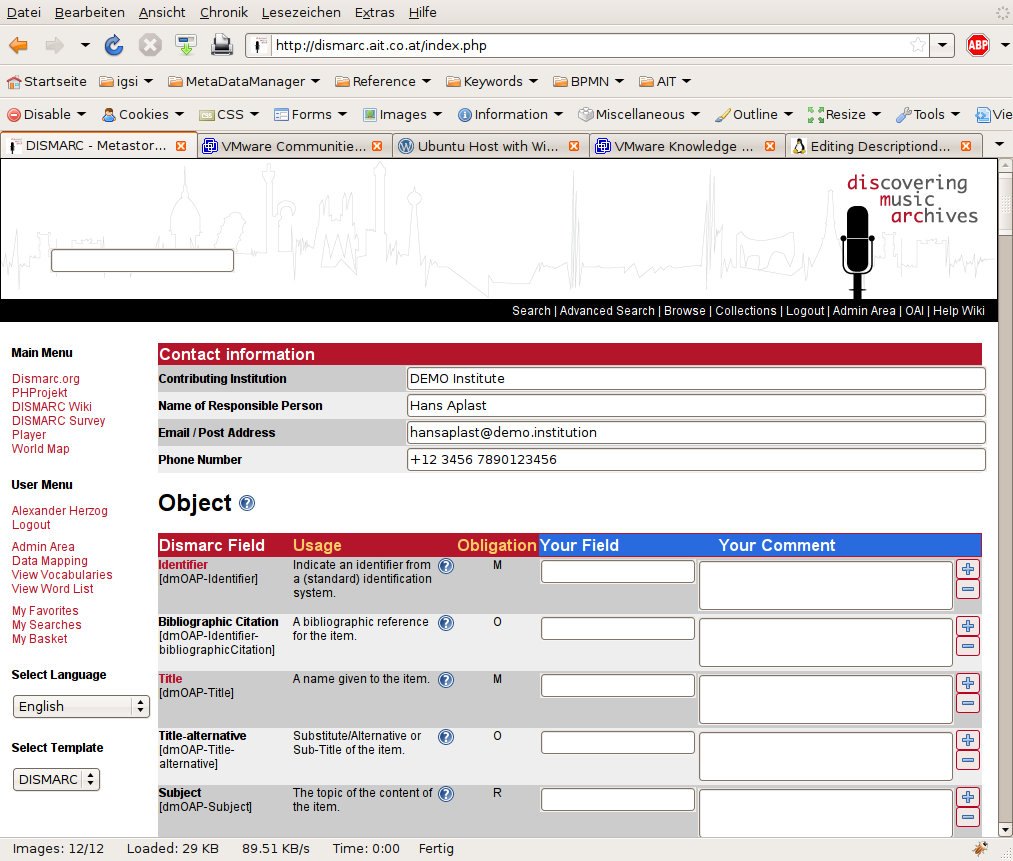Open the Data Mapping sidebar link
The width and height of the screenshot is (1013, 861).
[x=50, y=561]
